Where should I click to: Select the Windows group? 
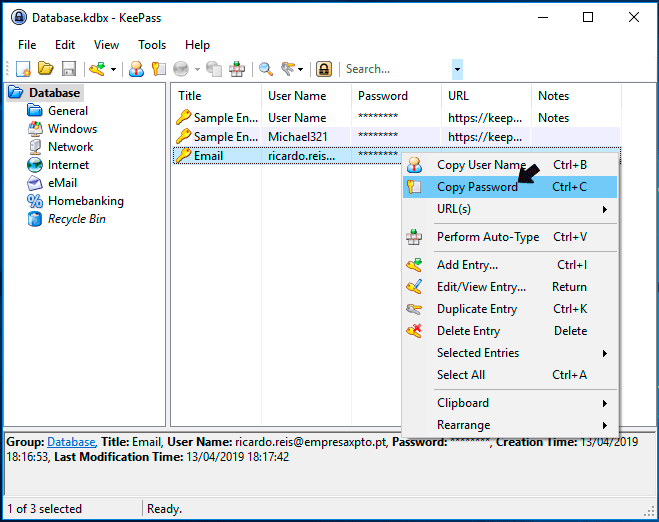72,129
